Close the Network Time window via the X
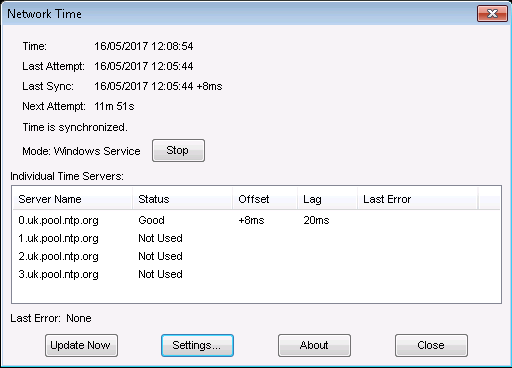 pos(492,14)
